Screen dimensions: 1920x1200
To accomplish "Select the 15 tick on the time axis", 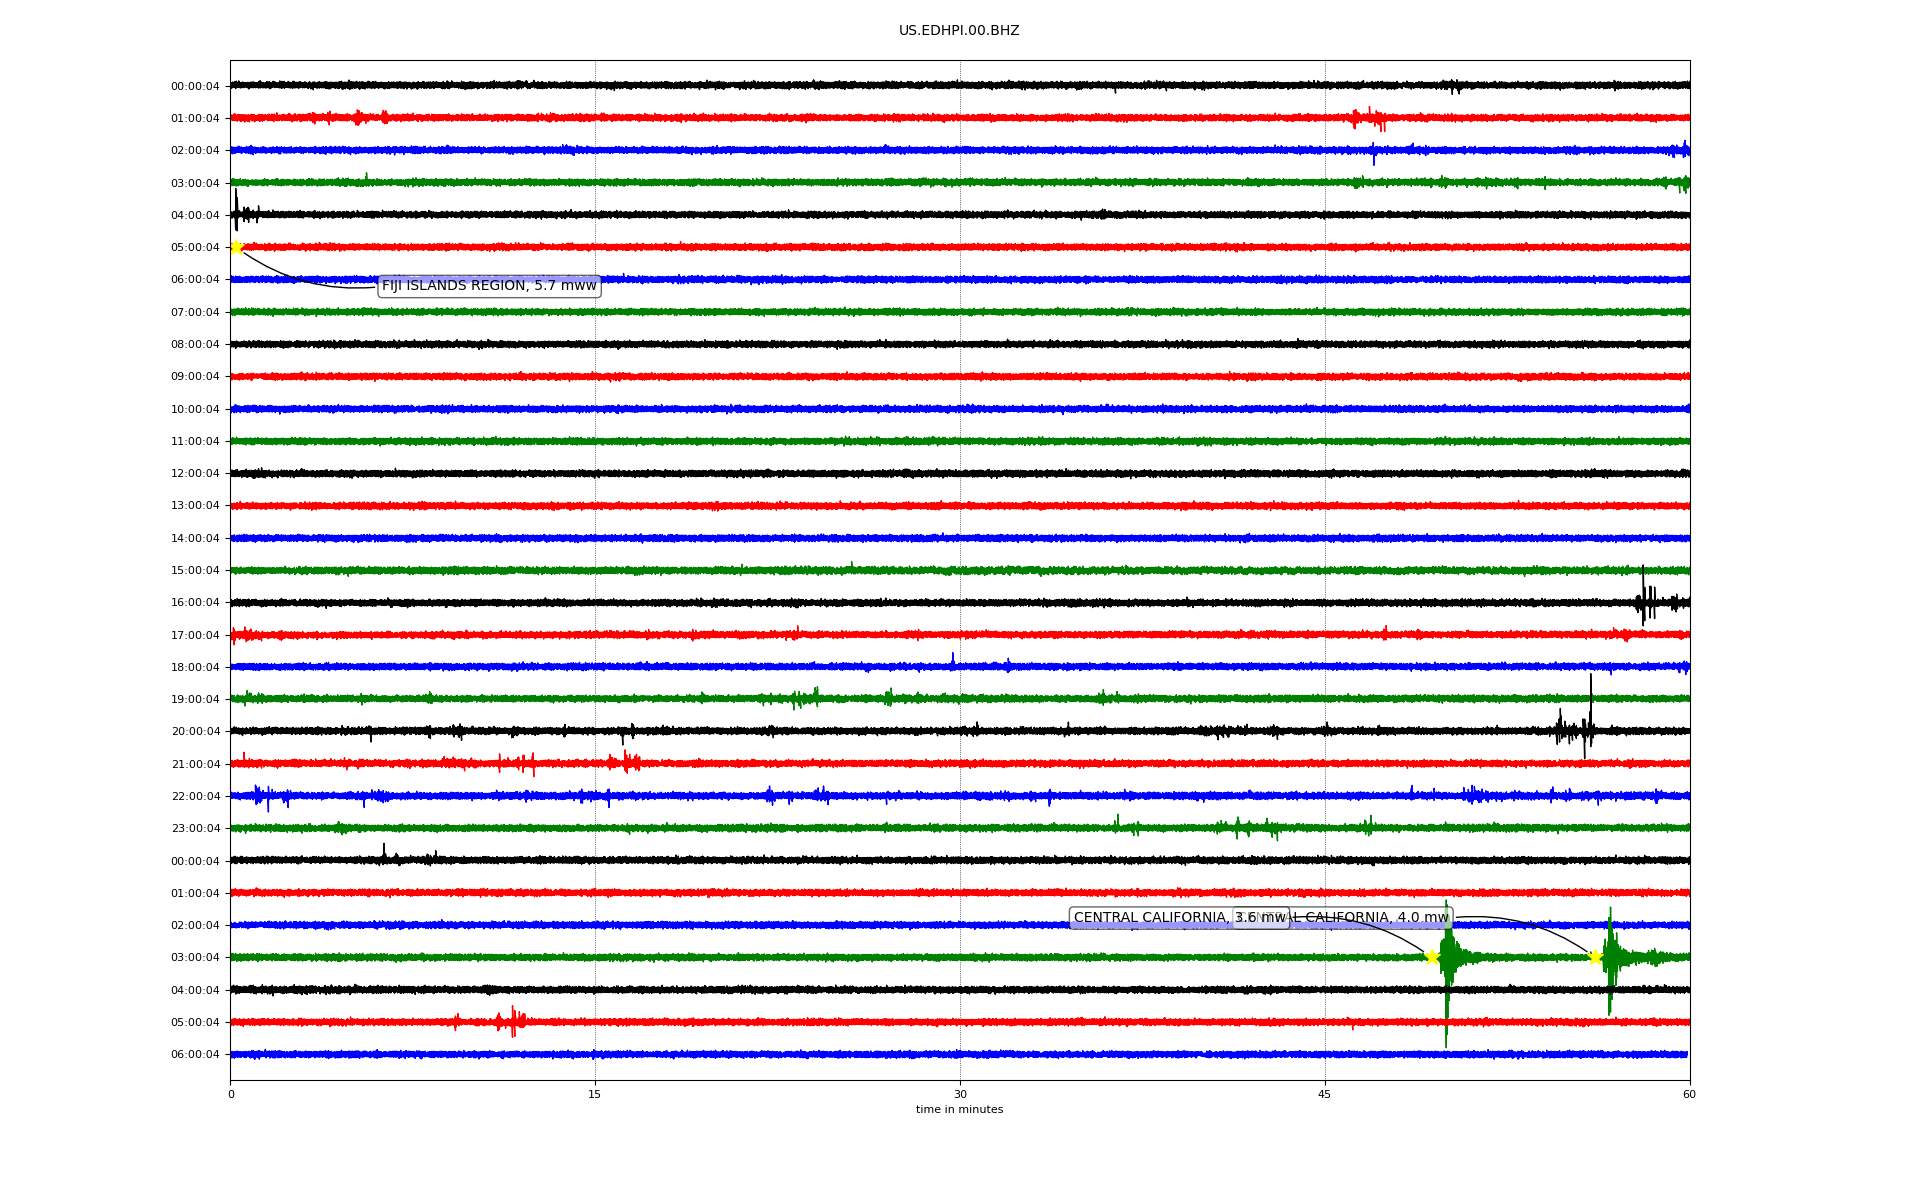I will click(595, 1094).
